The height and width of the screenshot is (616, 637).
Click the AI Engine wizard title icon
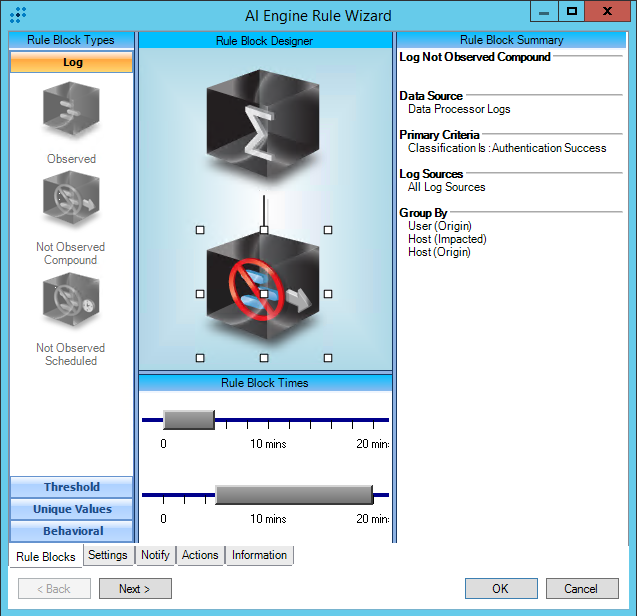point(18,15)
